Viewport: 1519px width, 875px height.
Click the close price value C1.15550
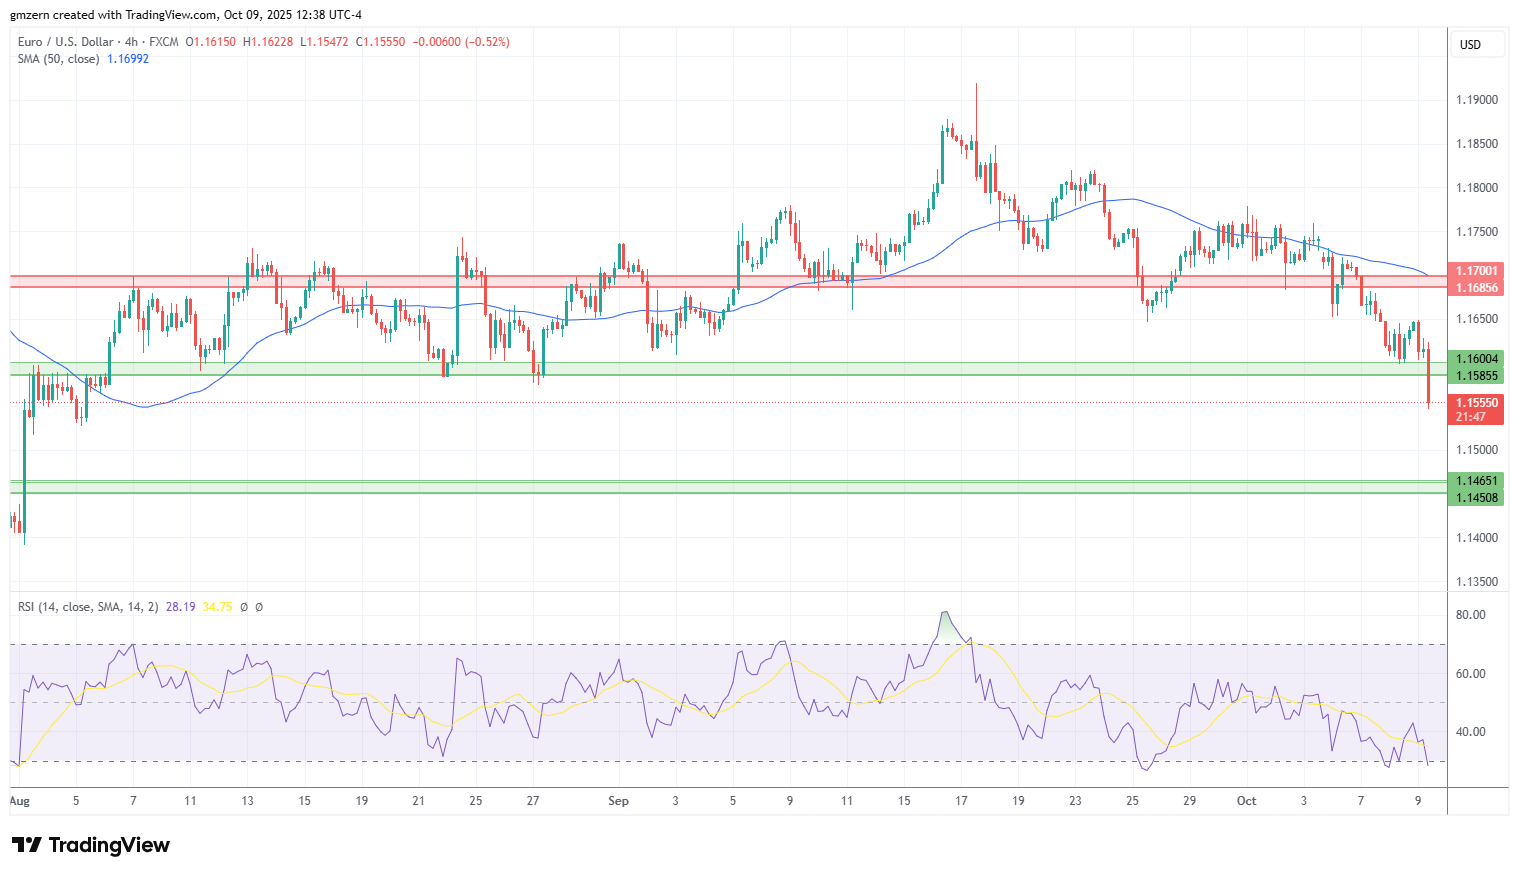point(381,42)
